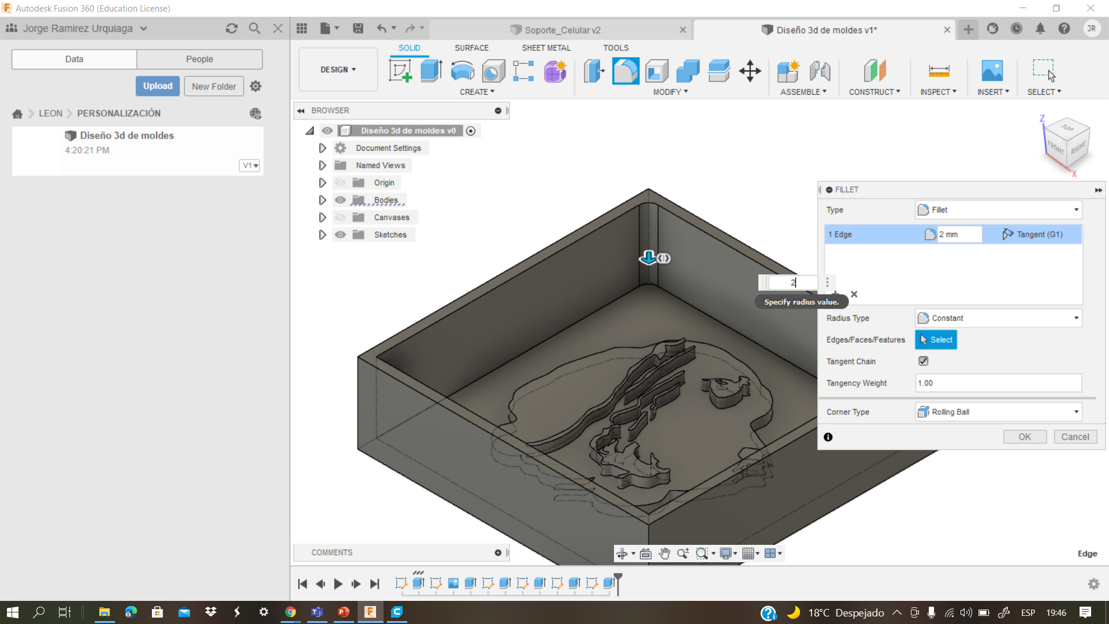Open the Radius Type dropdown

998,318
